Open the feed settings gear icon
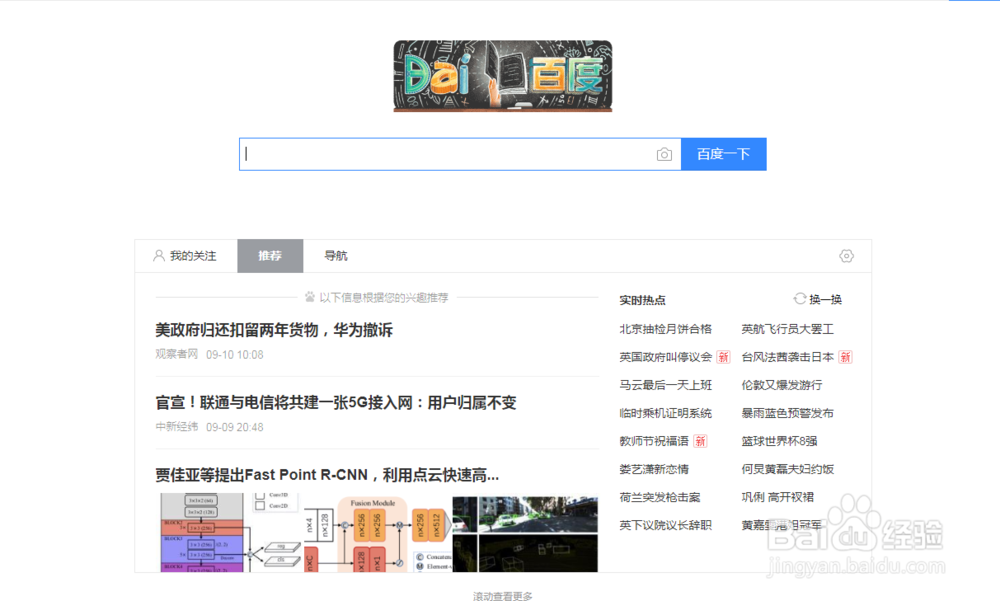Viewport: 1000px width, 601px height. point(846,256)
